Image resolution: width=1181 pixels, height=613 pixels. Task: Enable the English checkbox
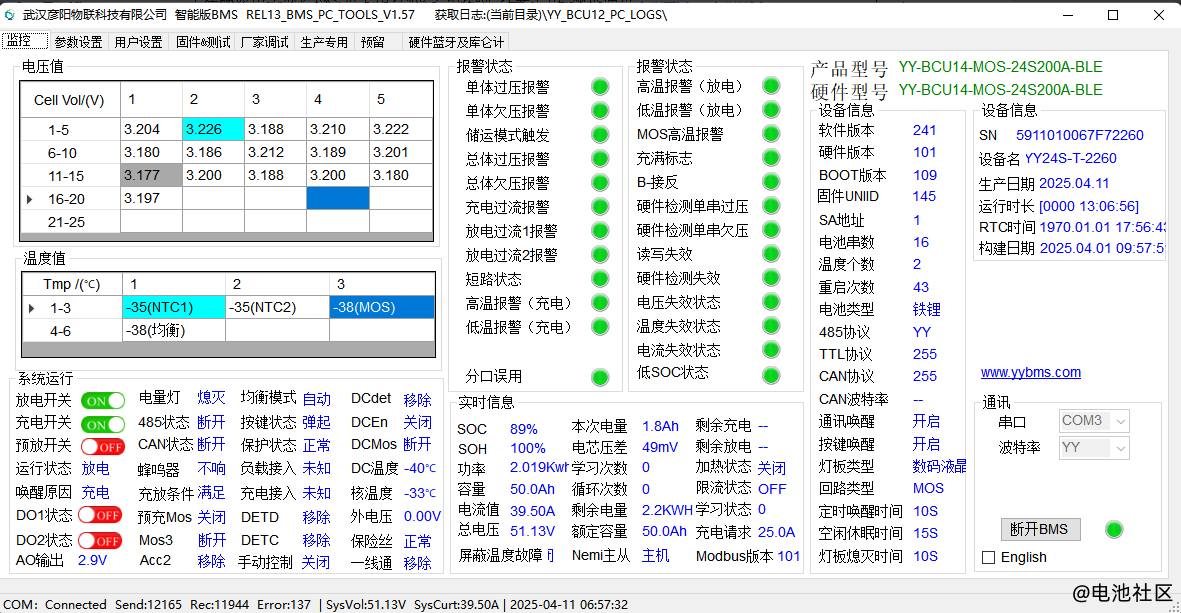click(989, 557)
